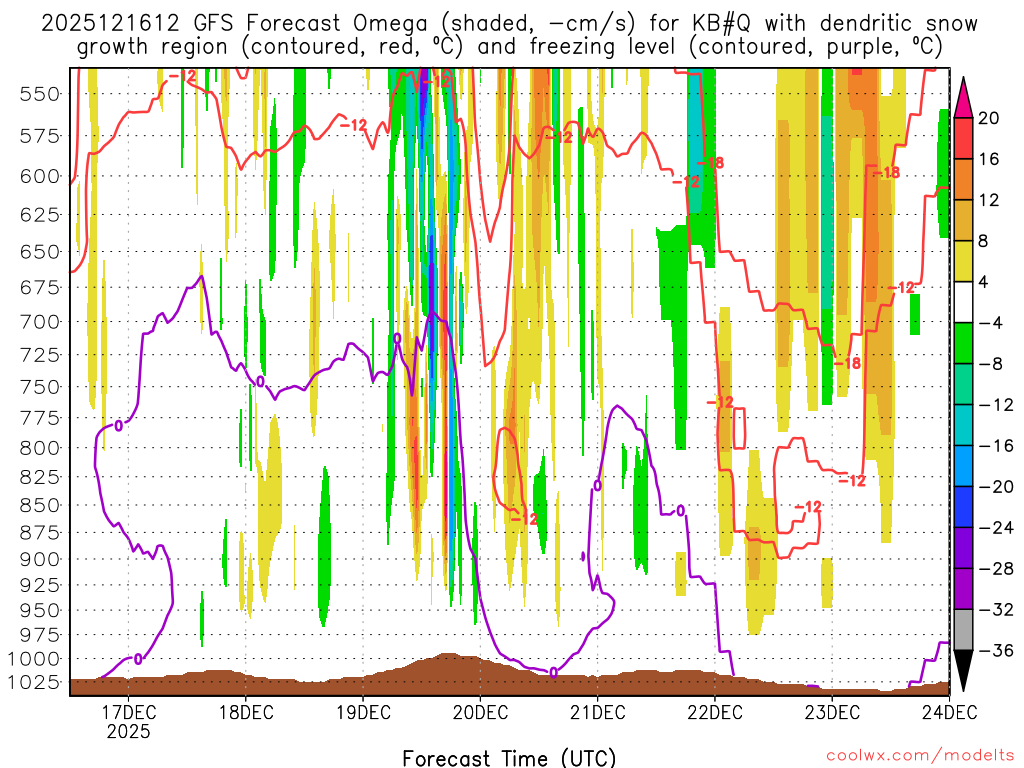Click the '1000' pressure level label

pyautogui.click(x=33, y=659)
